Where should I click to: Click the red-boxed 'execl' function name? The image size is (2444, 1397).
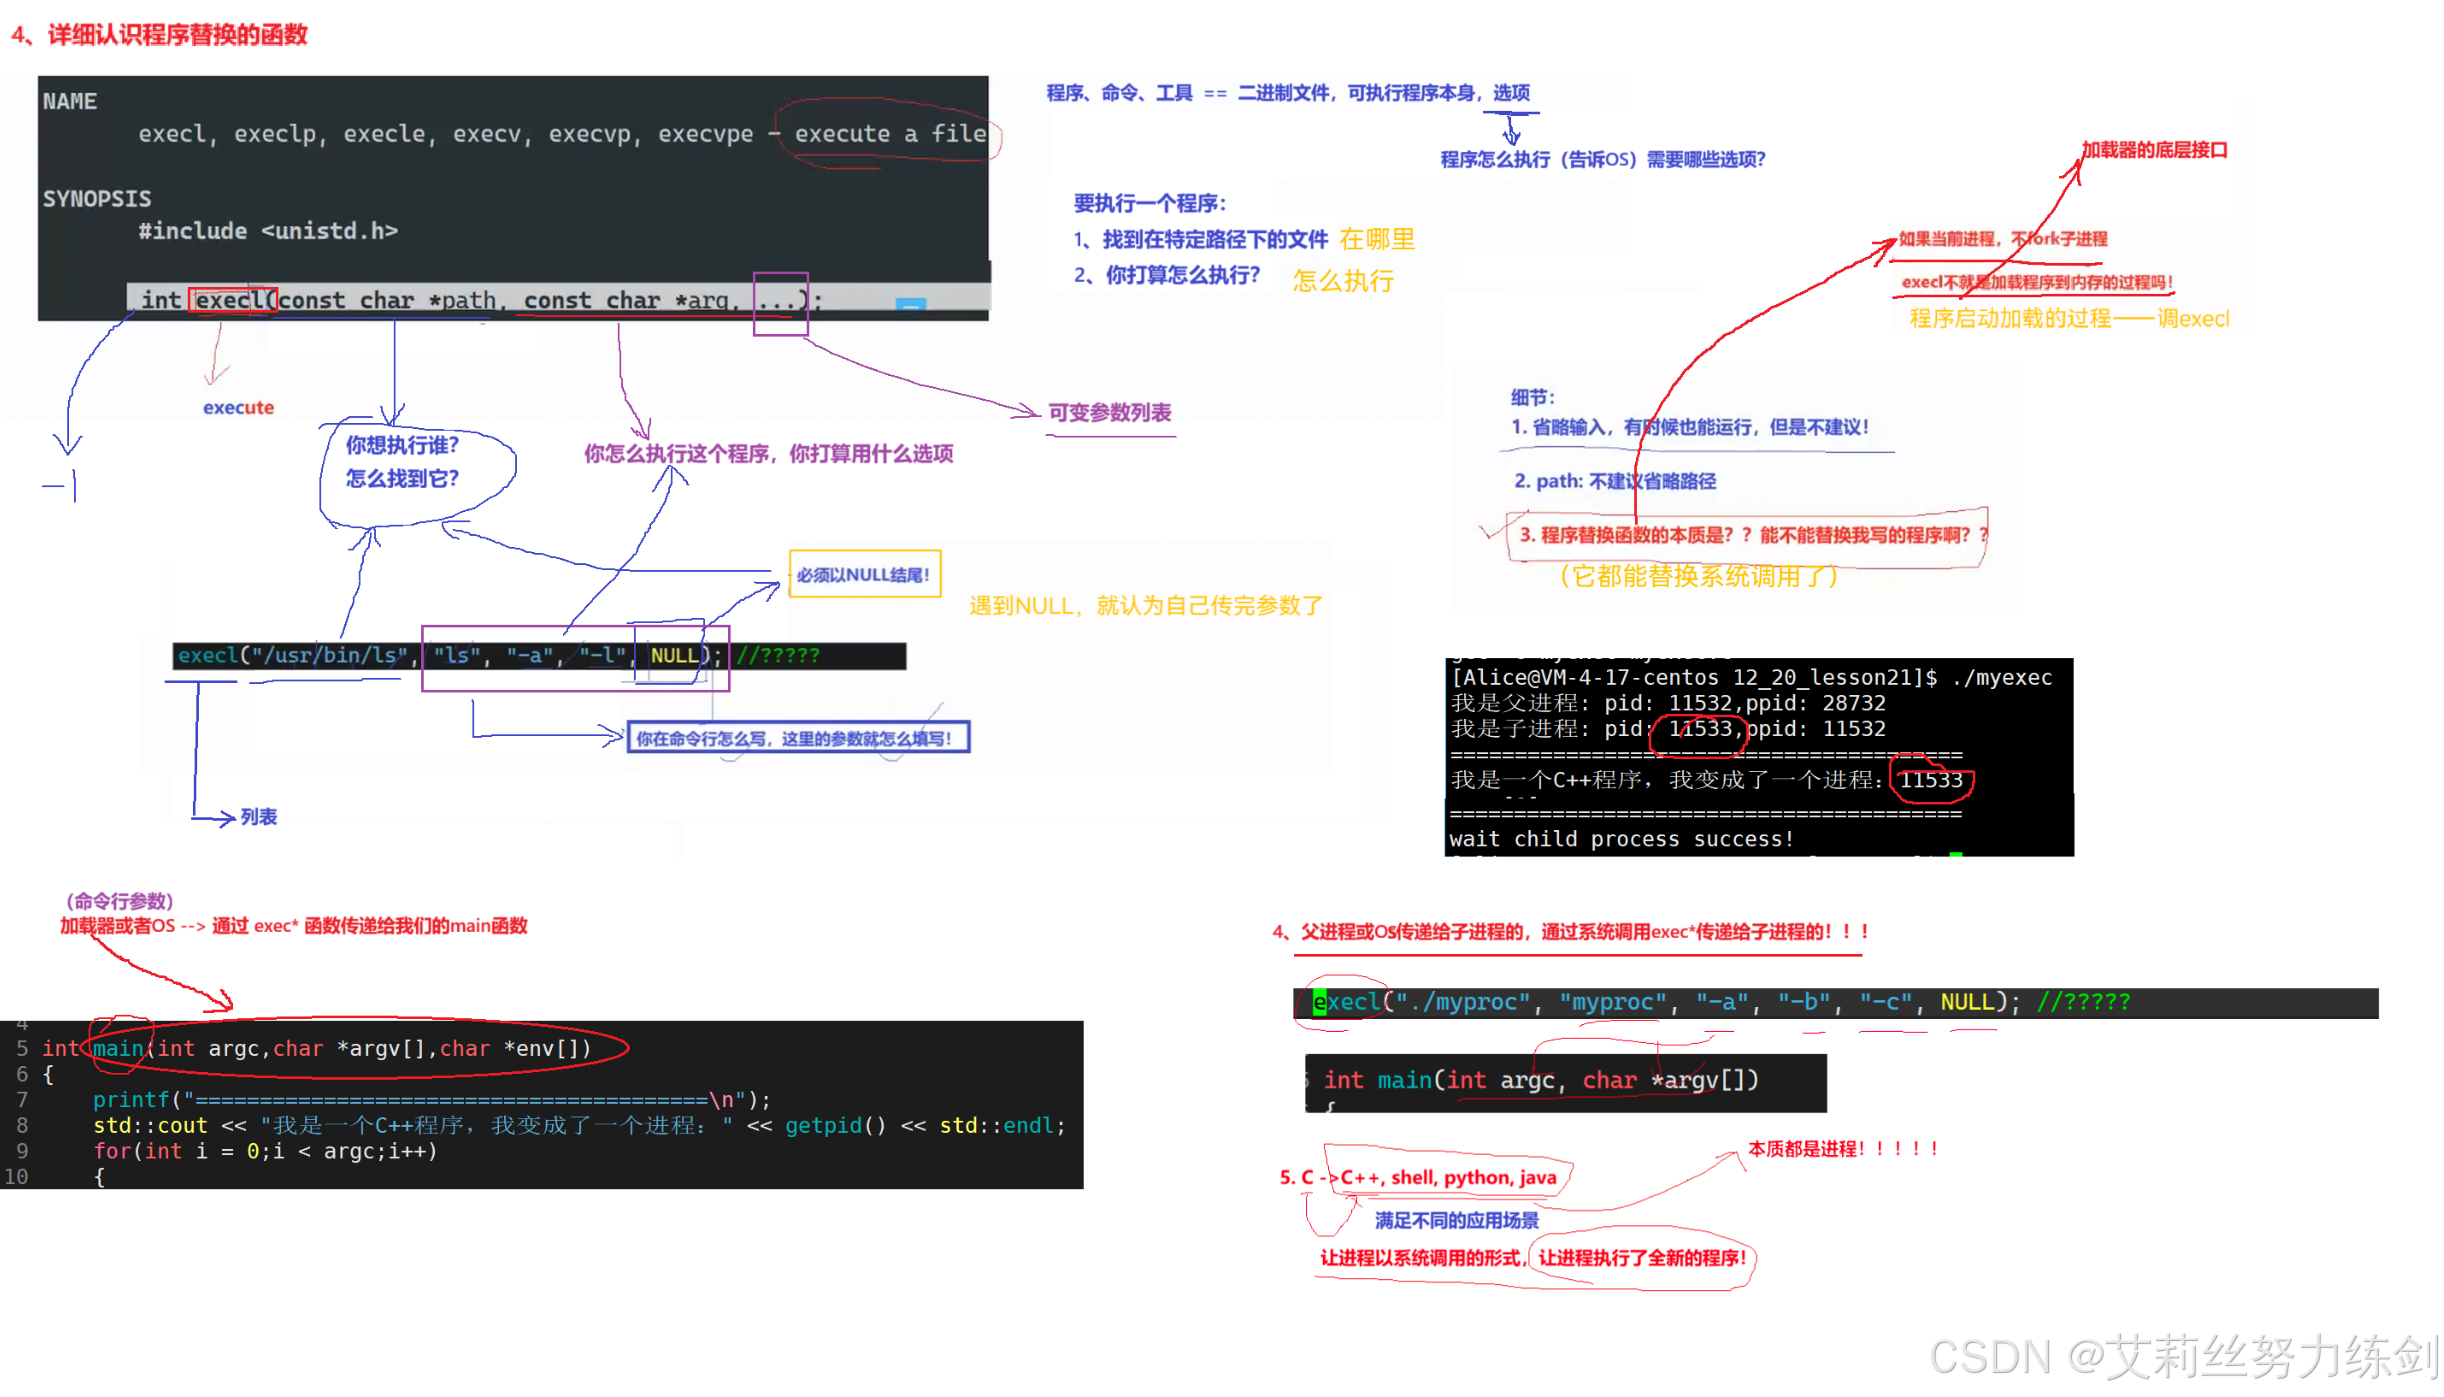point(232,300)
